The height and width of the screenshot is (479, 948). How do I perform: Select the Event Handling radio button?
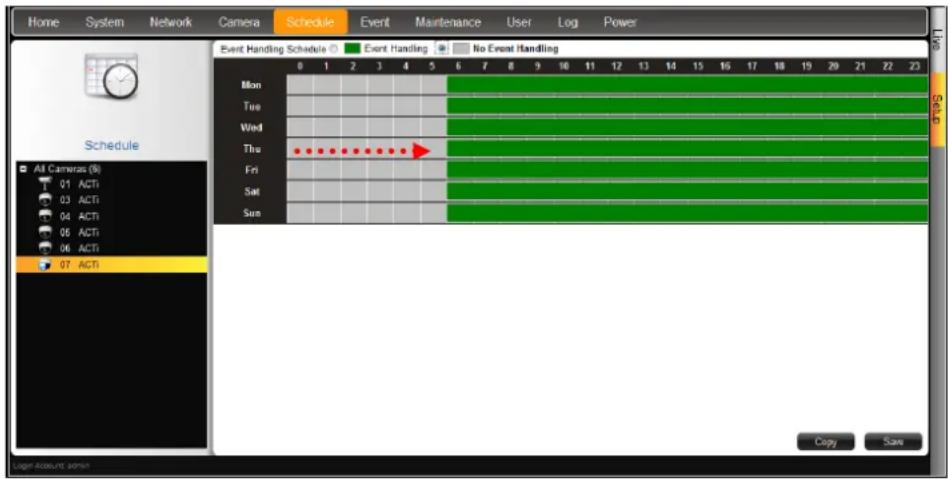[x=334, y=49]
